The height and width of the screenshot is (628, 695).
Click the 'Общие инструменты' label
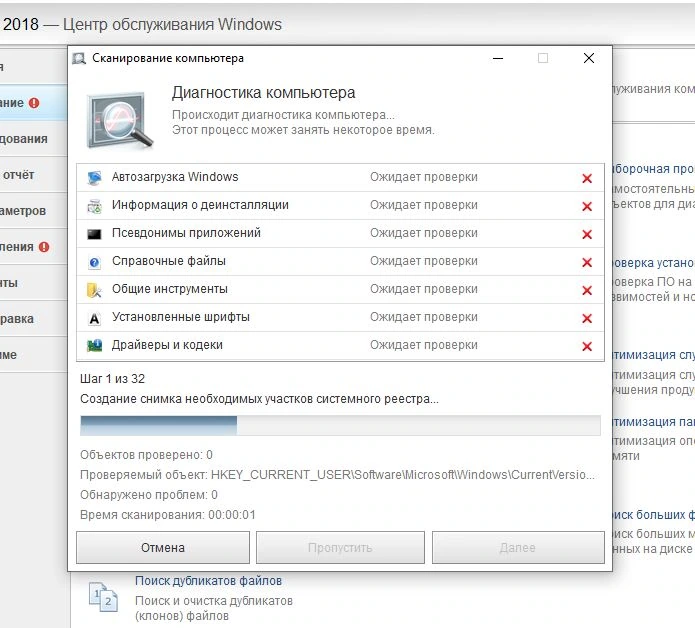coord(170,289)
